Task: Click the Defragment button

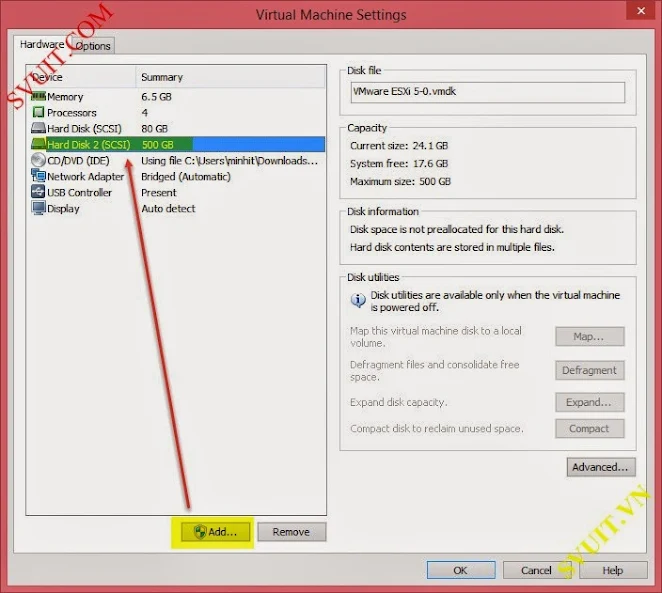Action: pyautogui.click(x=589, y=370)
